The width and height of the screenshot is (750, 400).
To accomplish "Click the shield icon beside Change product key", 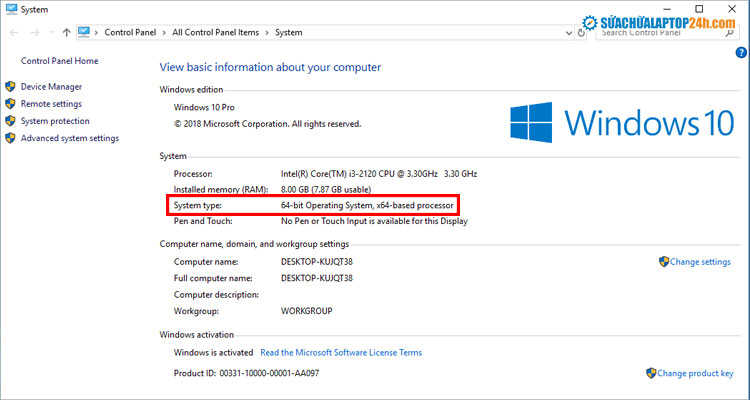I will click(650, 373).
